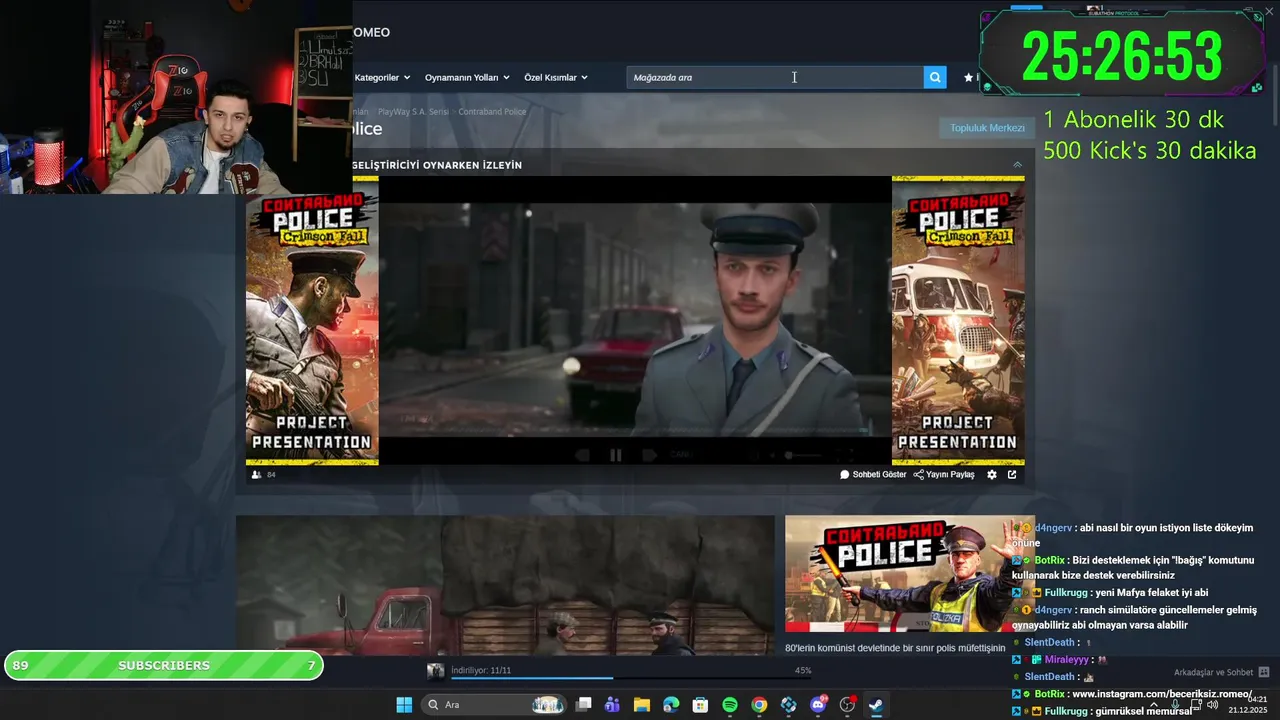
Task: Open Microsoft Store from taskbar
Action: tap(701, 705)
